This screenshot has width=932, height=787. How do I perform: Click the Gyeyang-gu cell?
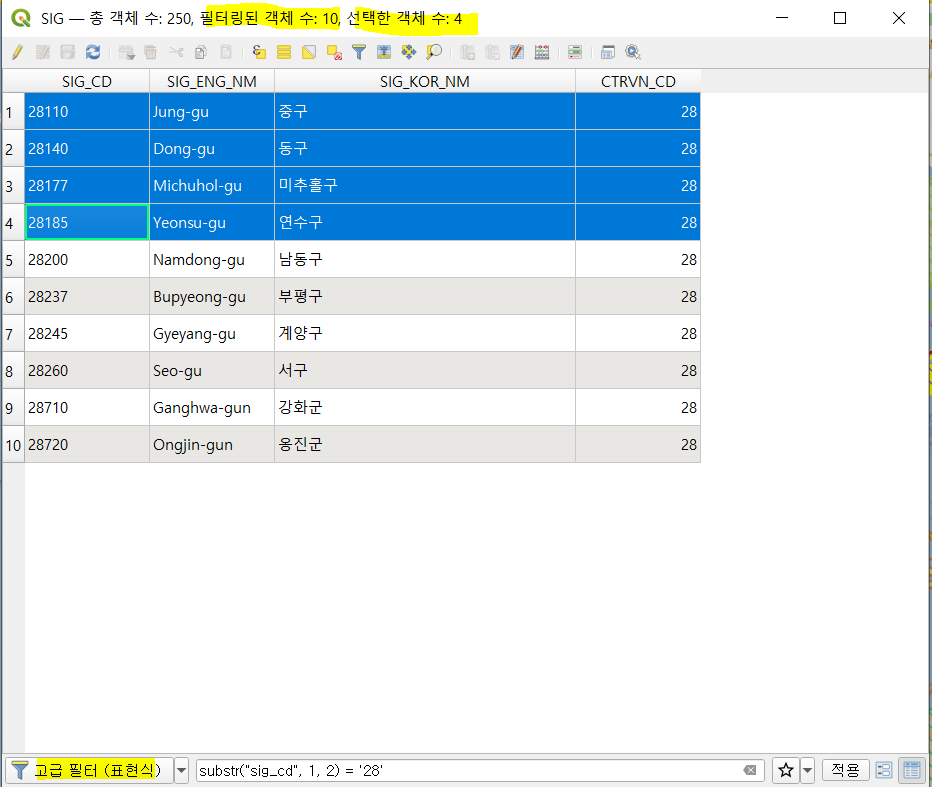point(212,333)
